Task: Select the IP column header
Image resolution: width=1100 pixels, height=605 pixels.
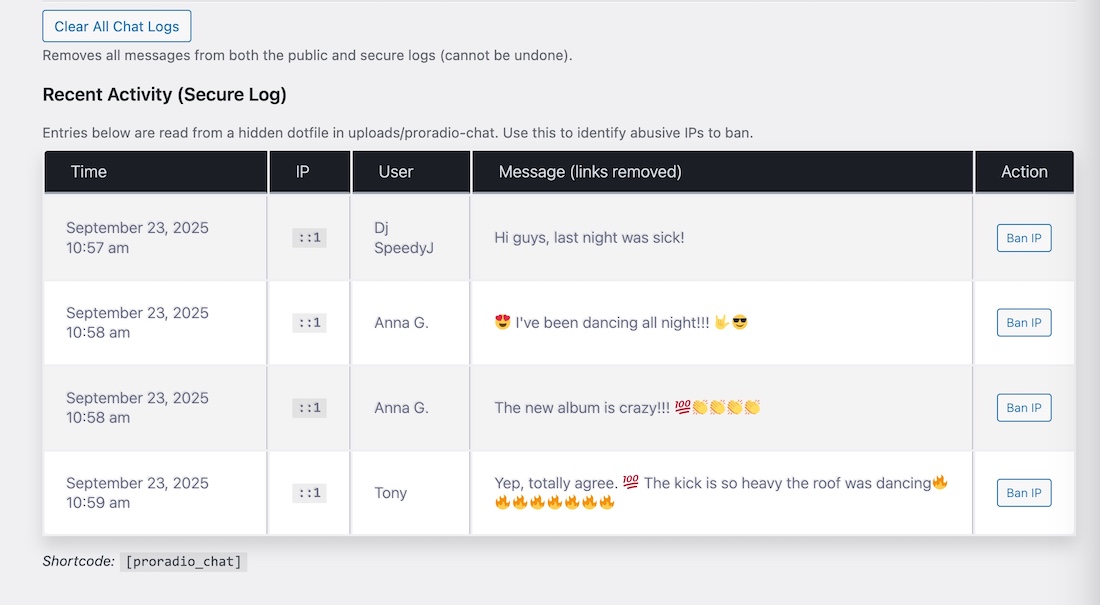Action: [303, 172]
